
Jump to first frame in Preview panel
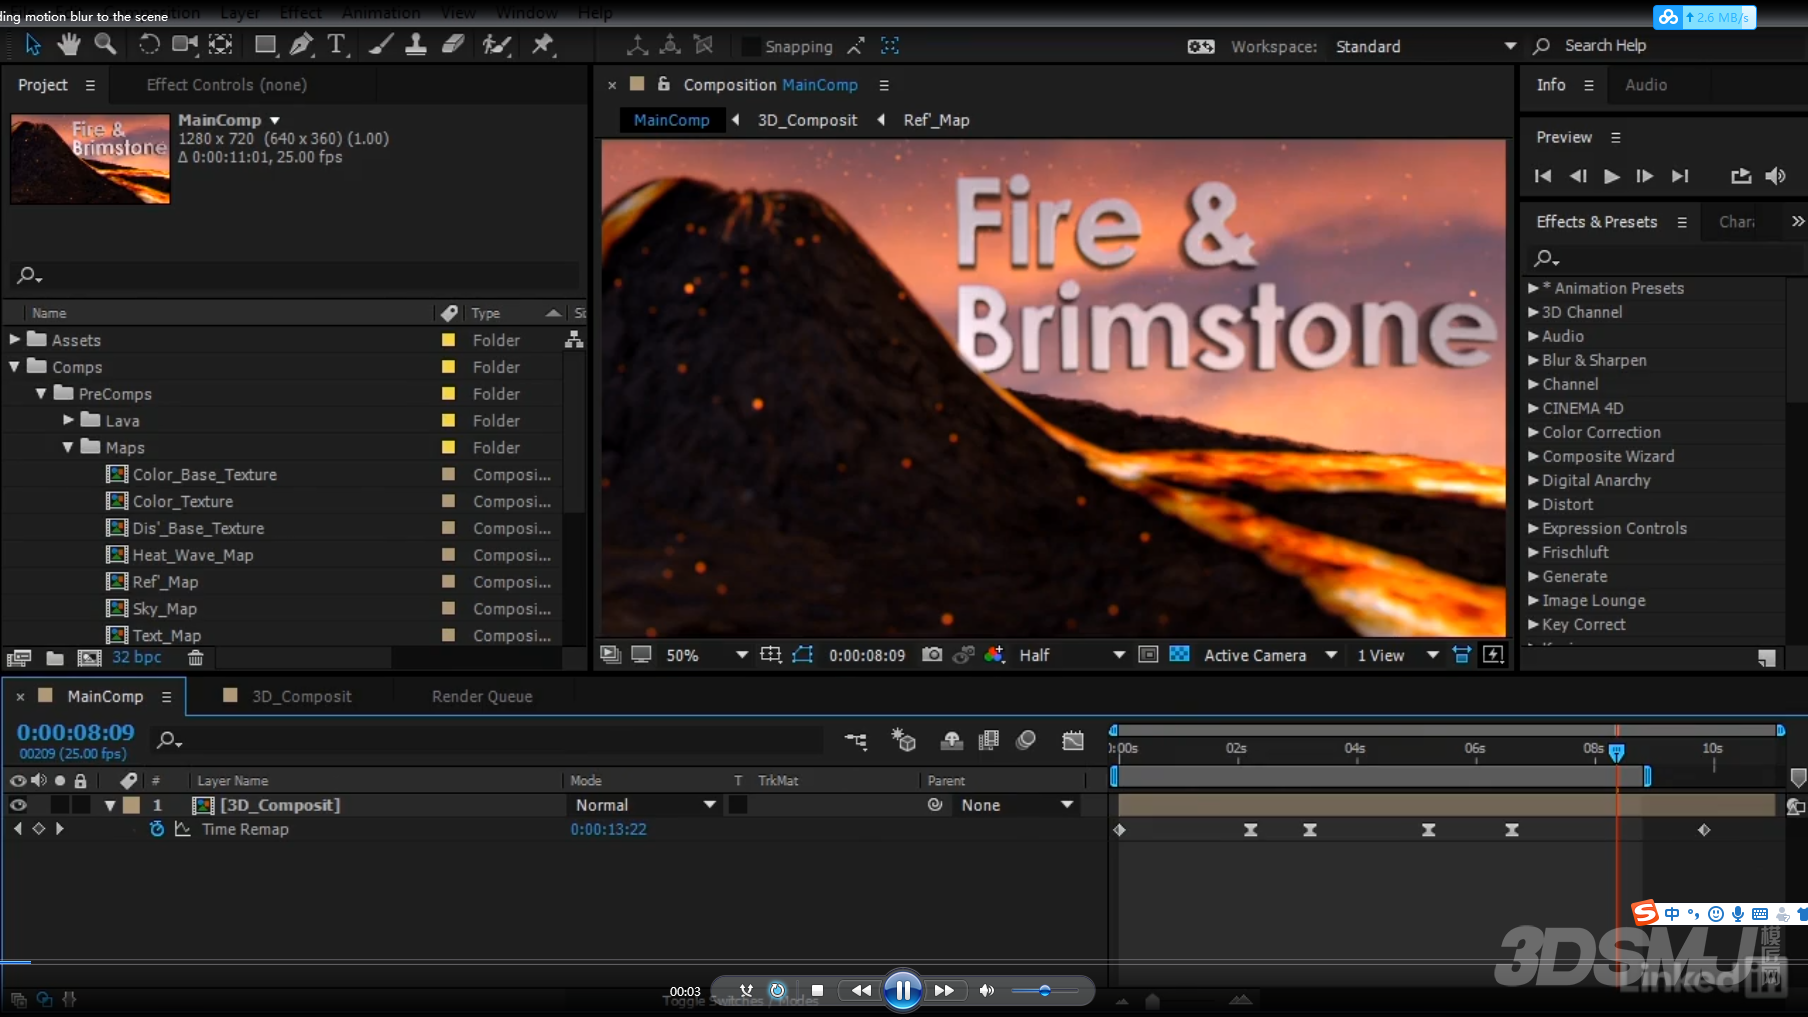point(1543,176)
